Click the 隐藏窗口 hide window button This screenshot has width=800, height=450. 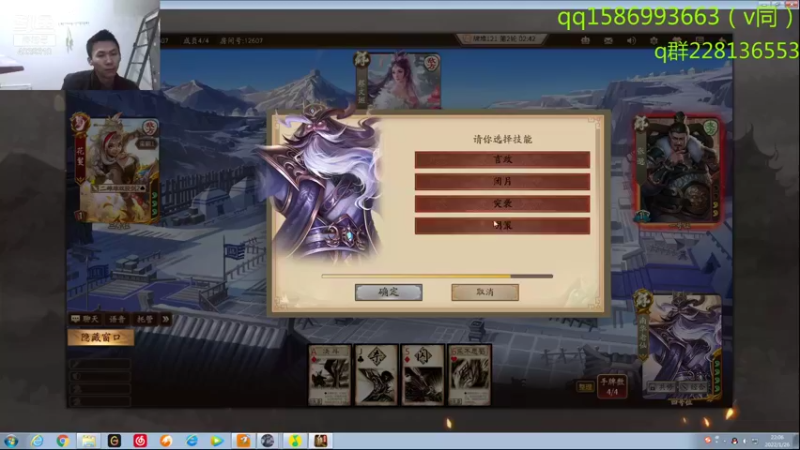101,337
